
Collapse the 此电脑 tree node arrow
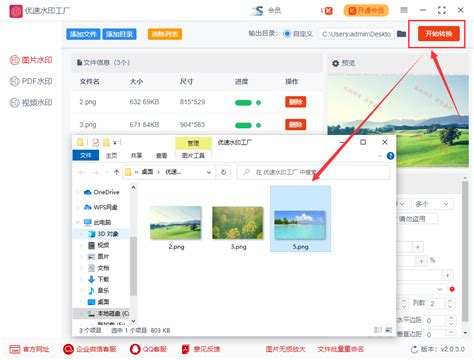coord(78,222)
